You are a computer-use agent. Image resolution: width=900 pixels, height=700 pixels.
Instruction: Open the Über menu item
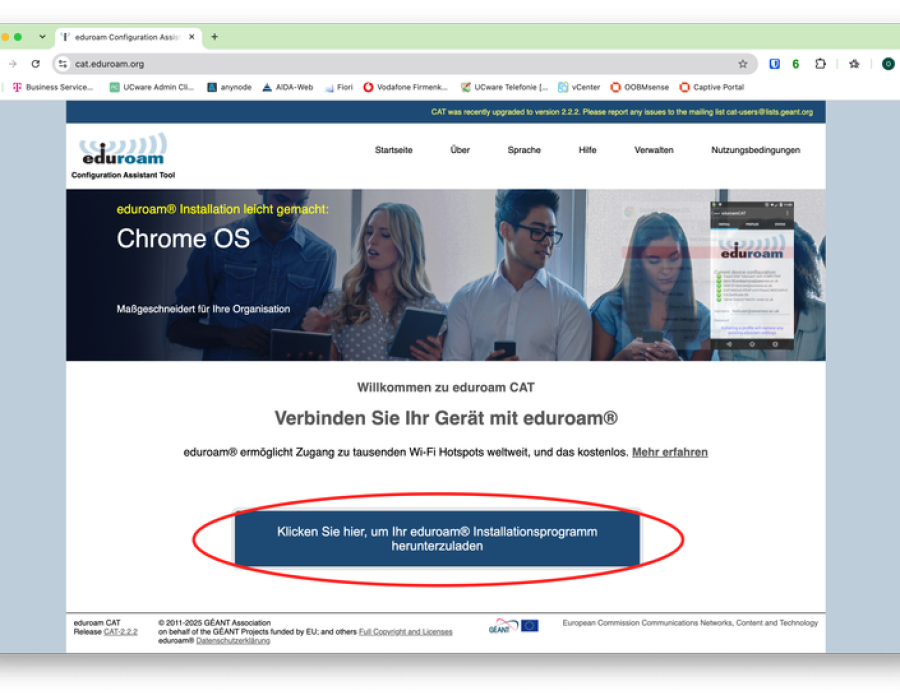click(460, 150)
